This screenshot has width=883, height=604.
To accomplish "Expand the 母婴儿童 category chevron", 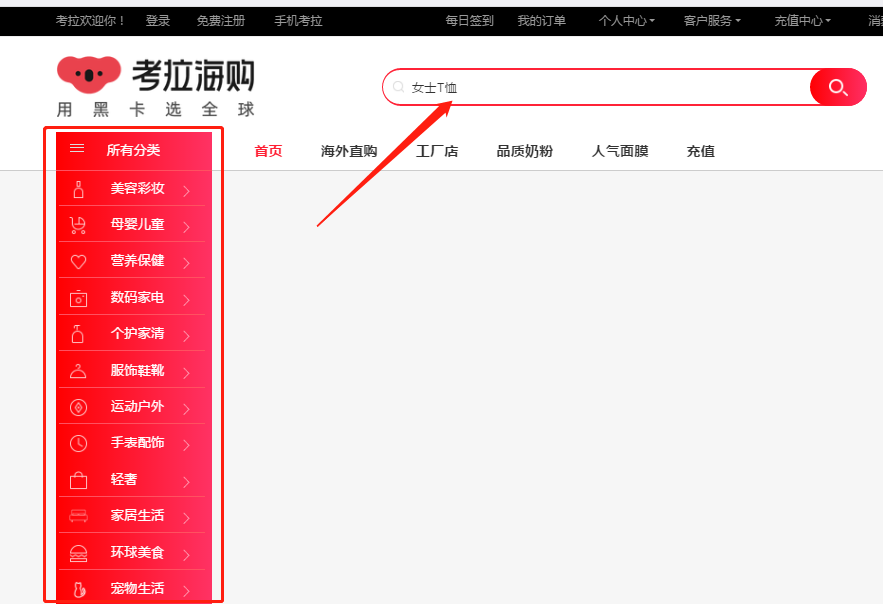I will pyautogui.click(x=186, y=227).
